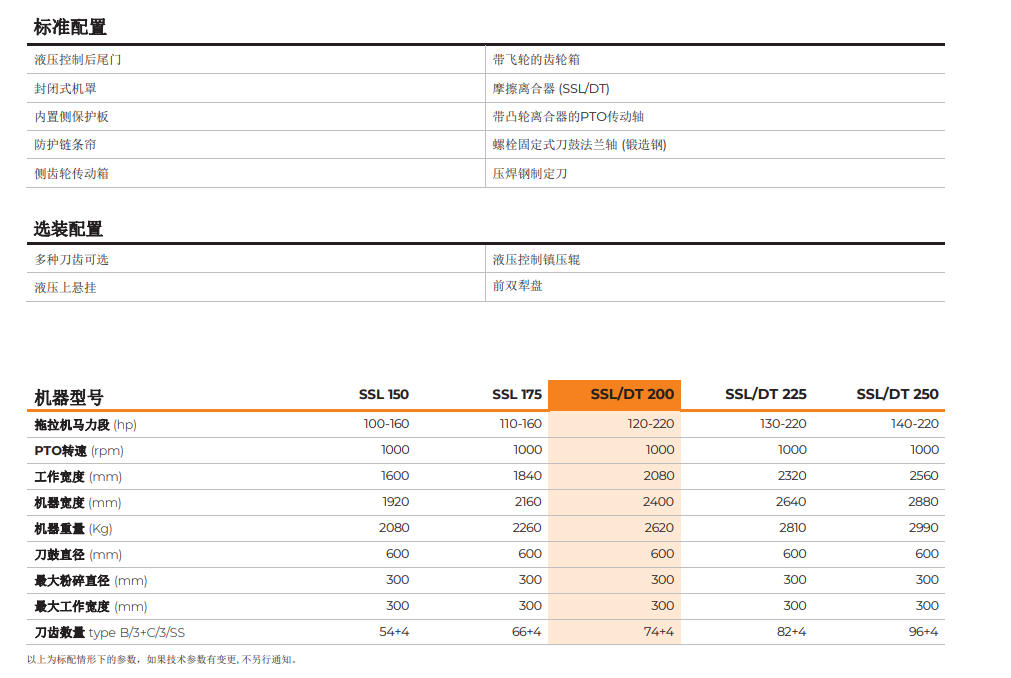Click the 选装配置 section heading

68,229
